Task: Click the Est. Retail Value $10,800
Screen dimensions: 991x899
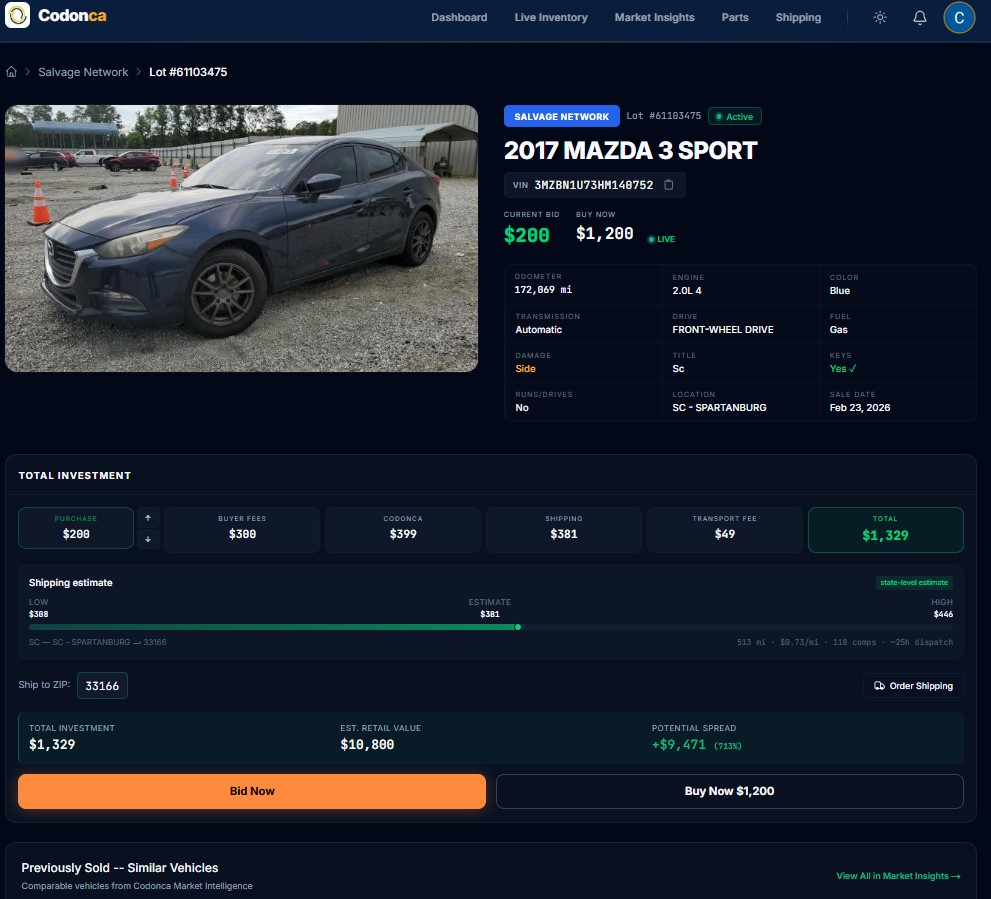Action: pyautogui.click(x=367, y=745)
